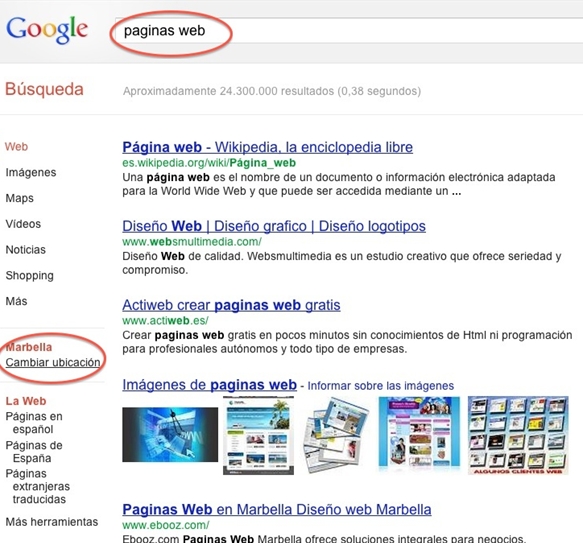583x543 pixels.
Task: Open the Página web Wikipedia result
Action: [x=267, y=147]
